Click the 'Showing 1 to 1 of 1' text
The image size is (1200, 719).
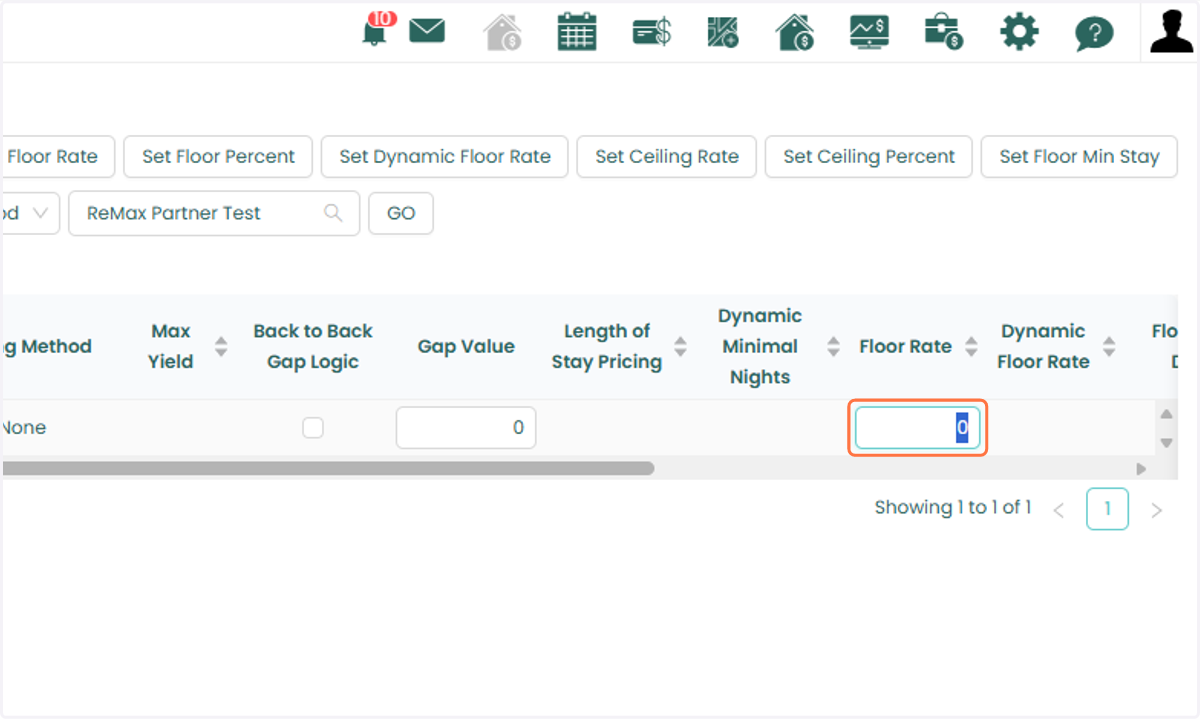click(x=953, y=507)
